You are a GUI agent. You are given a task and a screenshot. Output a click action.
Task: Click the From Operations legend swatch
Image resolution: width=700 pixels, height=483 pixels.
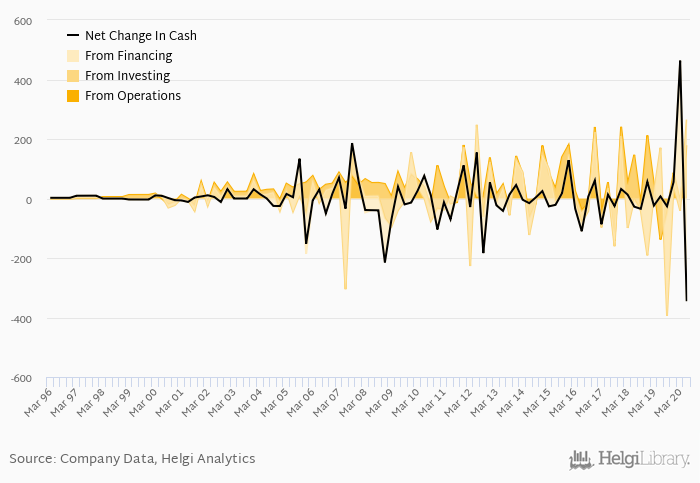point(73,96)
